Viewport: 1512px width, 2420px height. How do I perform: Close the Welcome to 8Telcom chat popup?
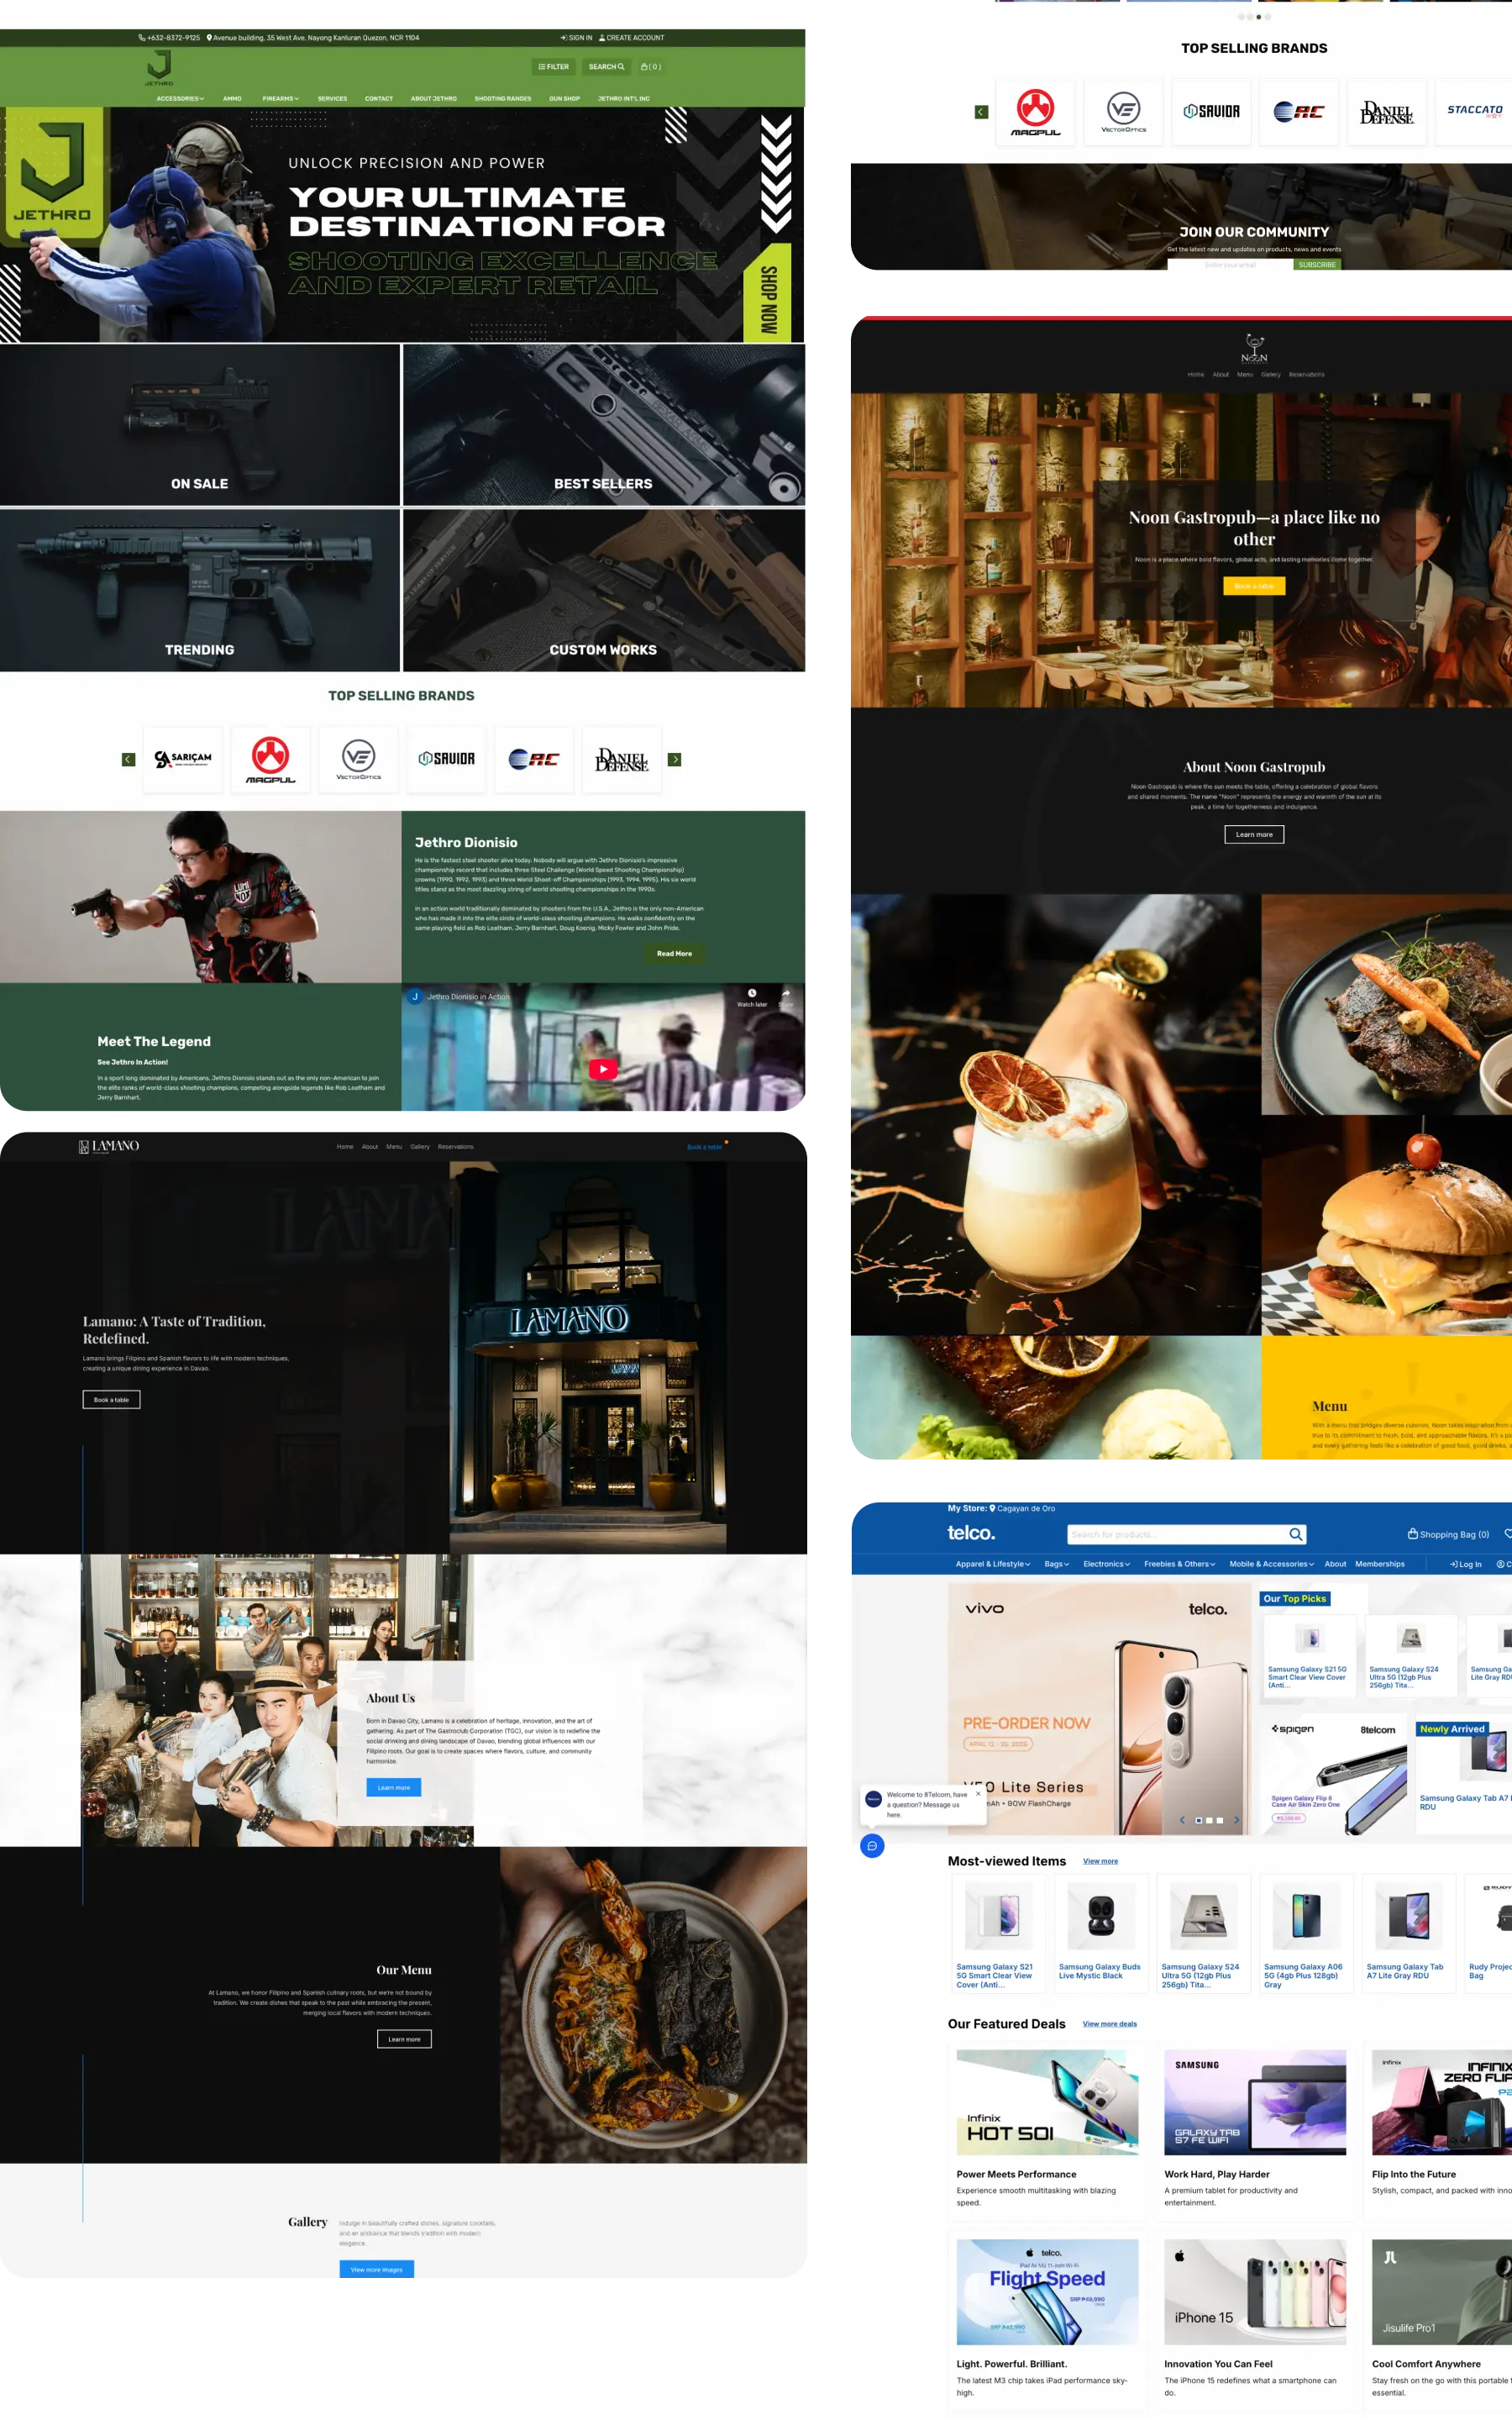tap(978, 1794)
